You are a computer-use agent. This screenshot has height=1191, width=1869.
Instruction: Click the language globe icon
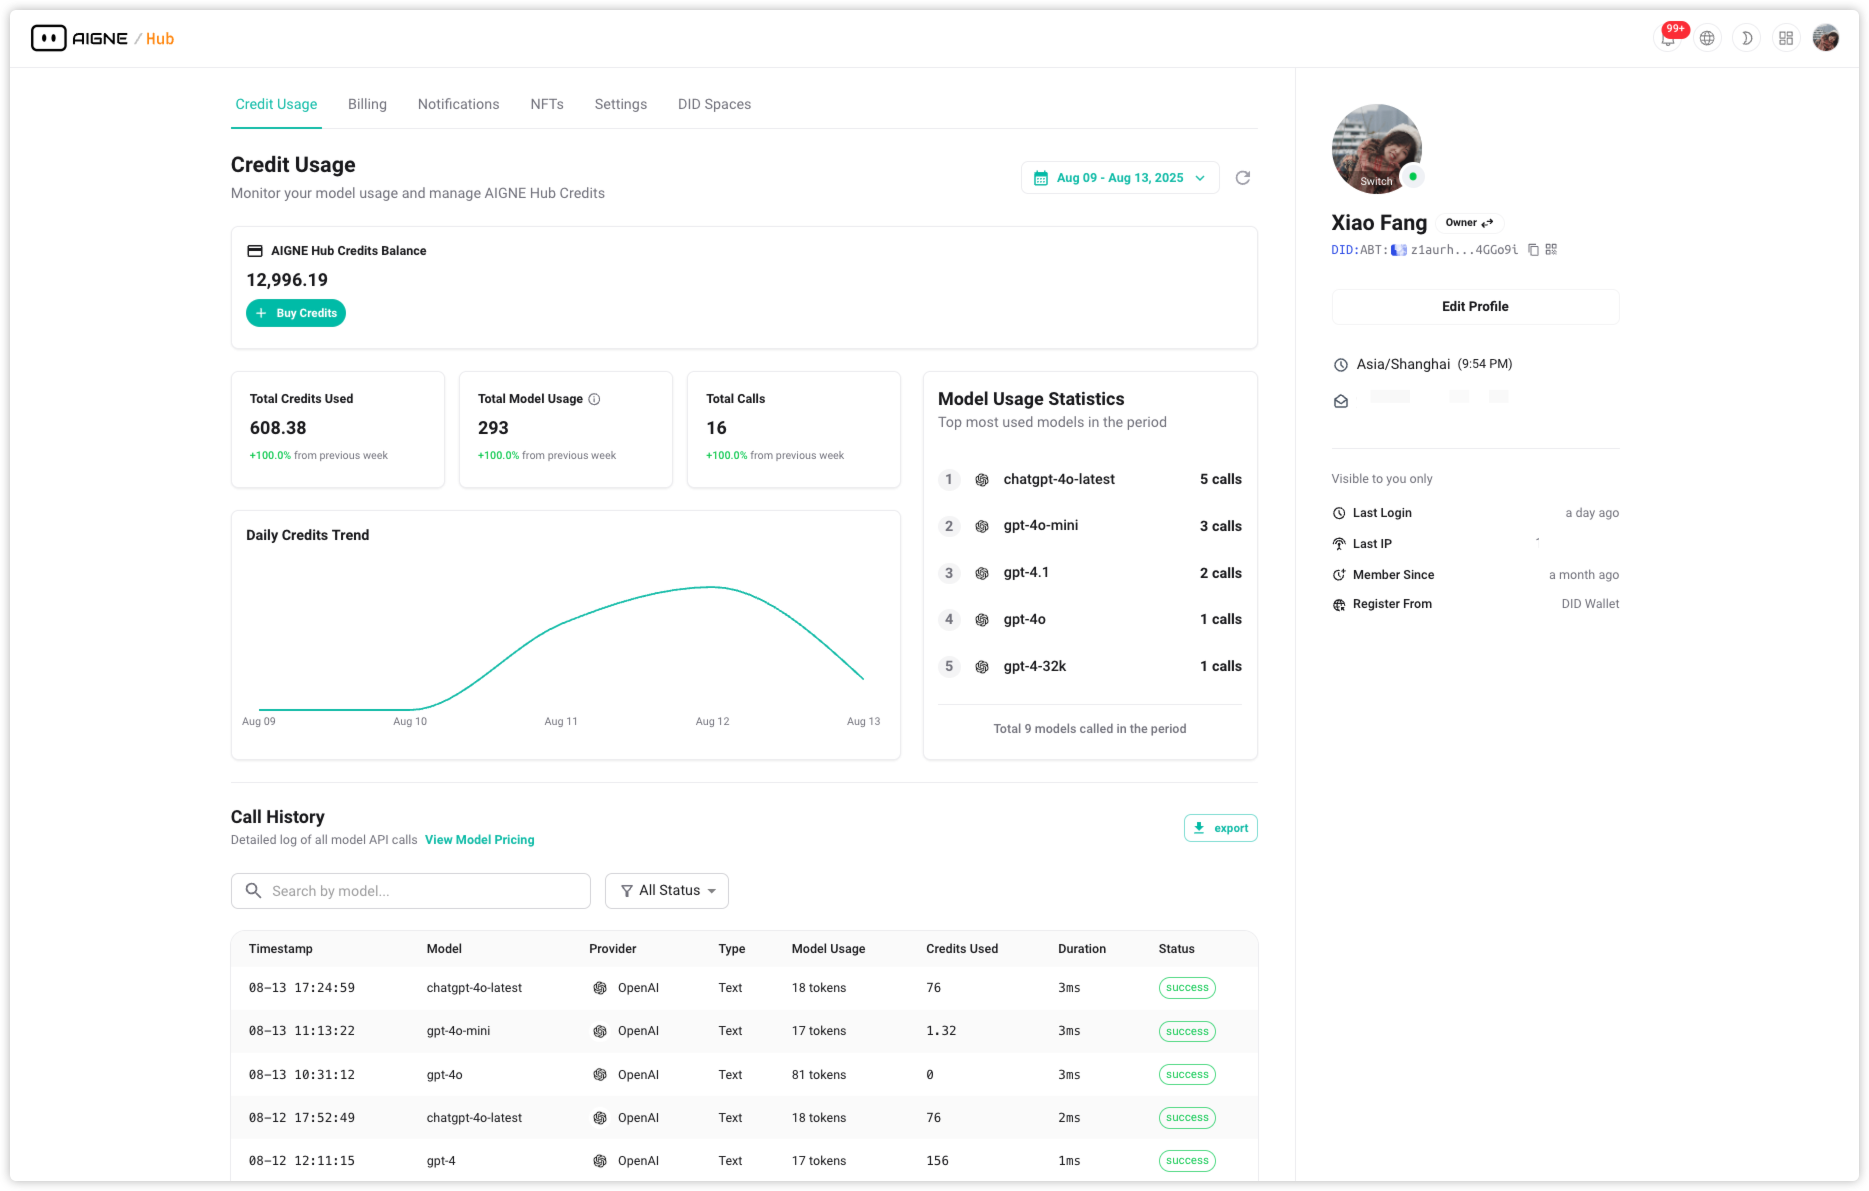[x=1707, y=39]
